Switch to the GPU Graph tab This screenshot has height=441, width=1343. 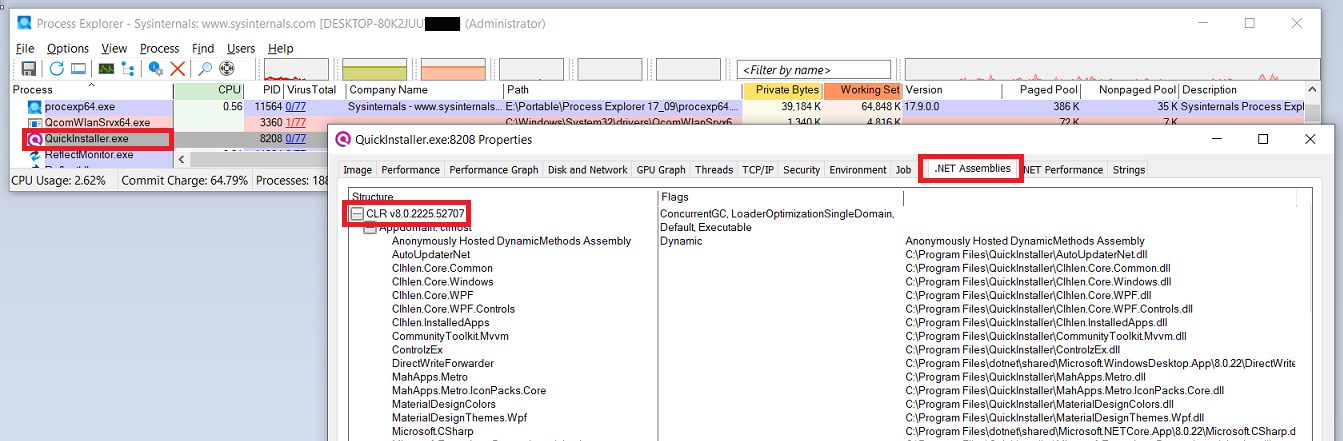click(x=661, y=170)
